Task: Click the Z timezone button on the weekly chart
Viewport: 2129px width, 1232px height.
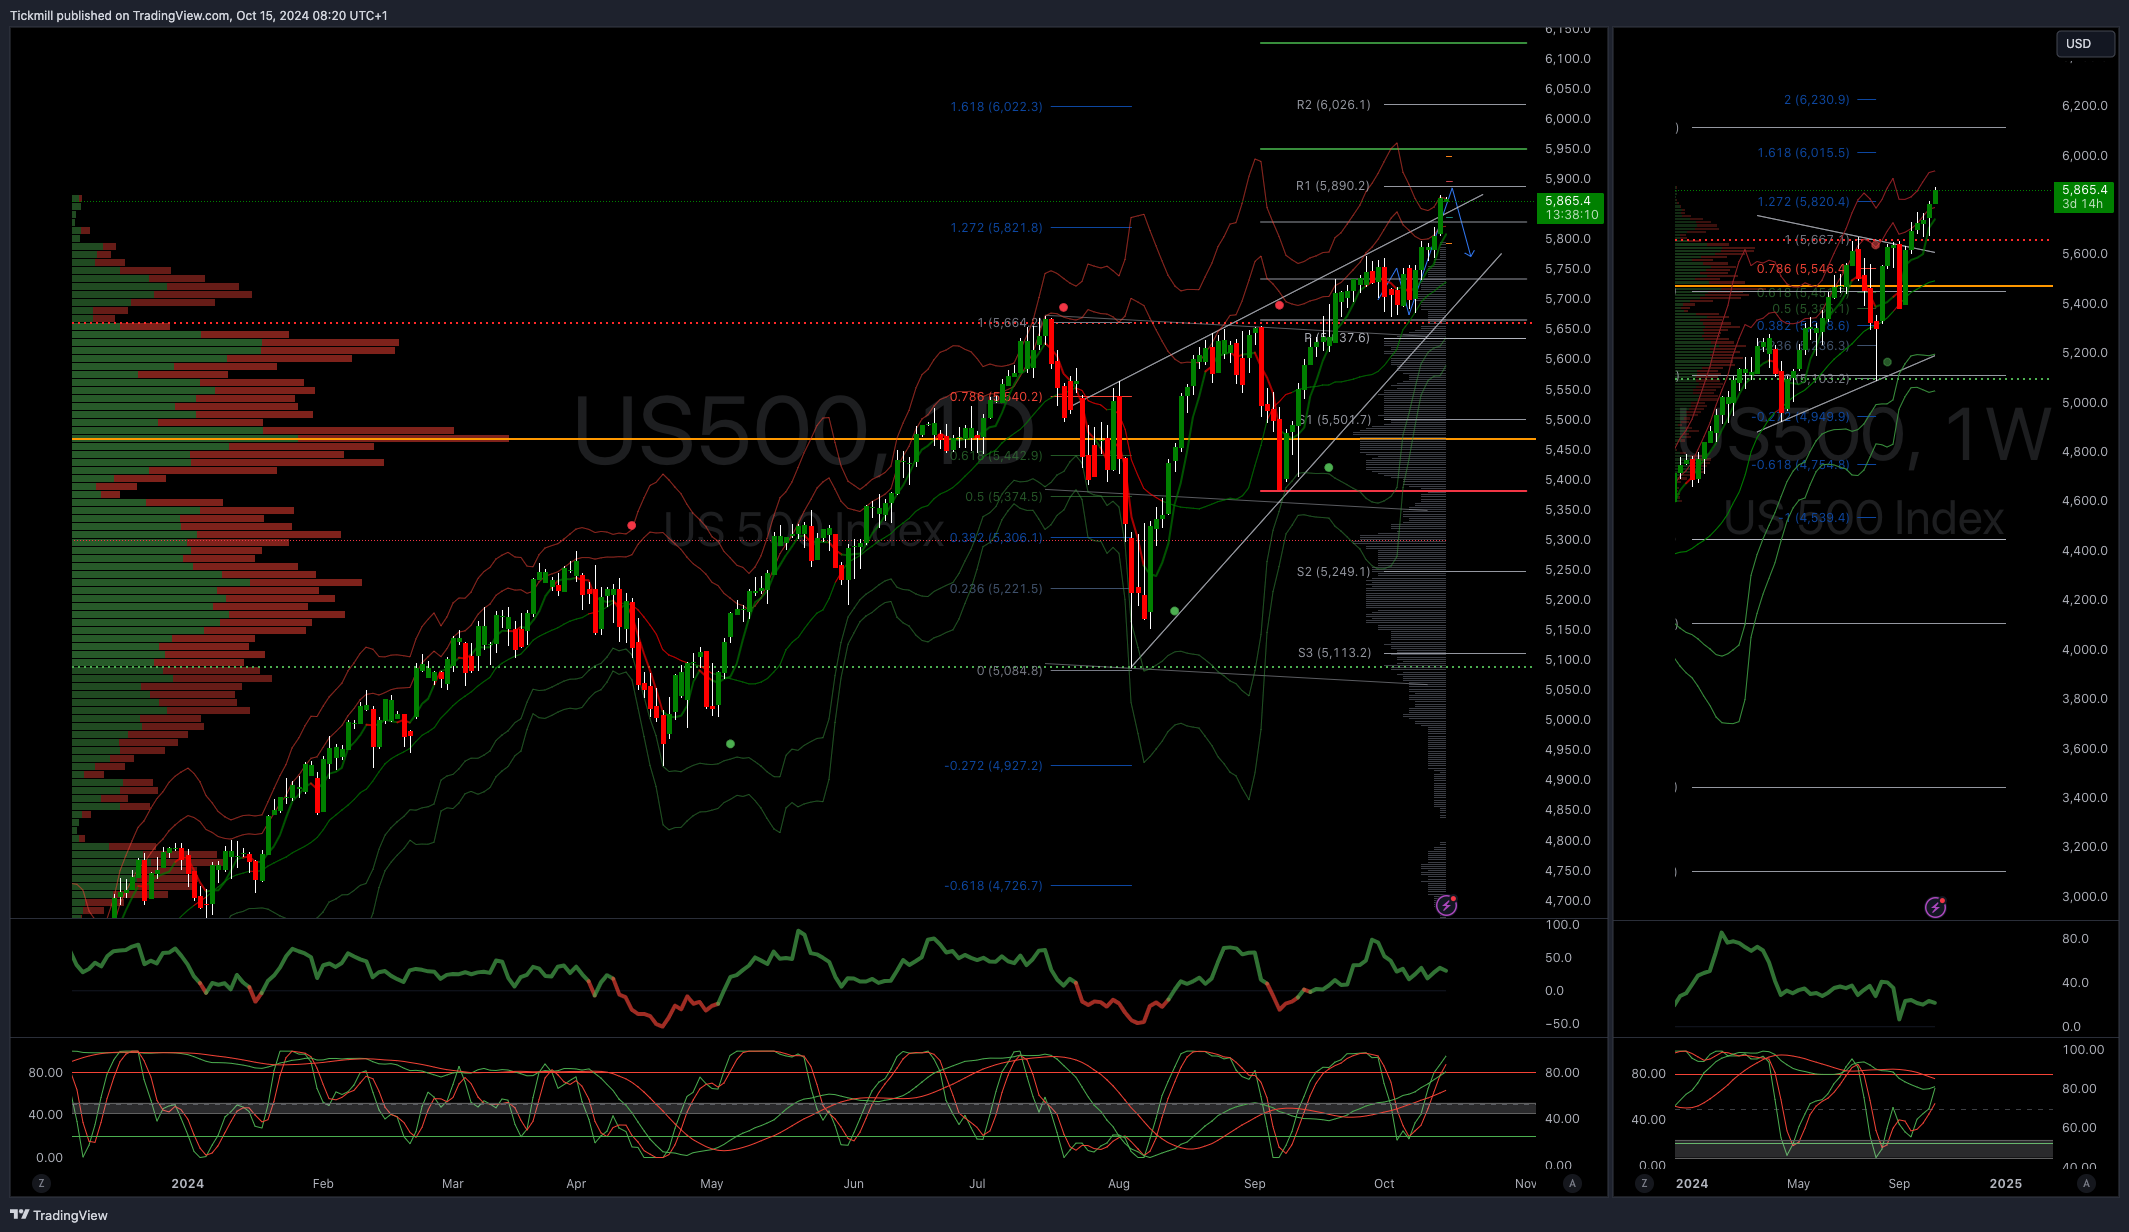Action: pyautogui.click(x=1645, y=1183)
